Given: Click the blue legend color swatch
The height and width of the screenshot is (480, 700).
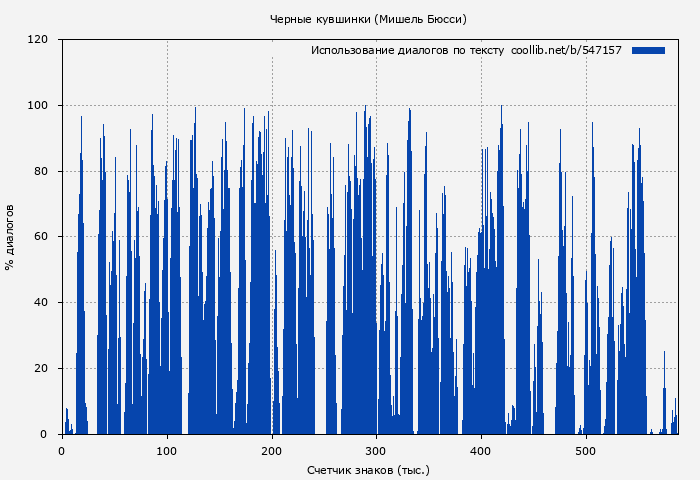Looking at the screenshot, I should pyautogui.click(x=648, y=50).
